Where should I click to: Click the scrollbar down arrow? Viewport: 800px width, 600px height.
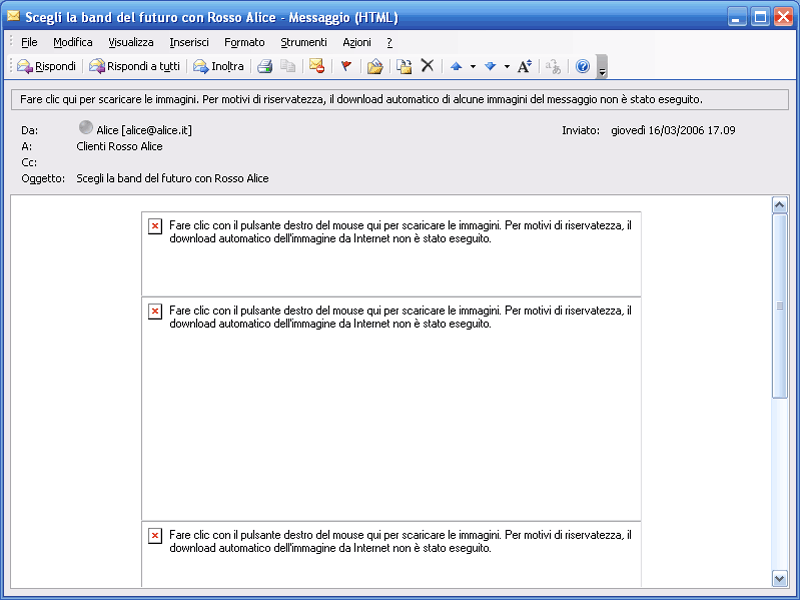[x=780, y=579]
